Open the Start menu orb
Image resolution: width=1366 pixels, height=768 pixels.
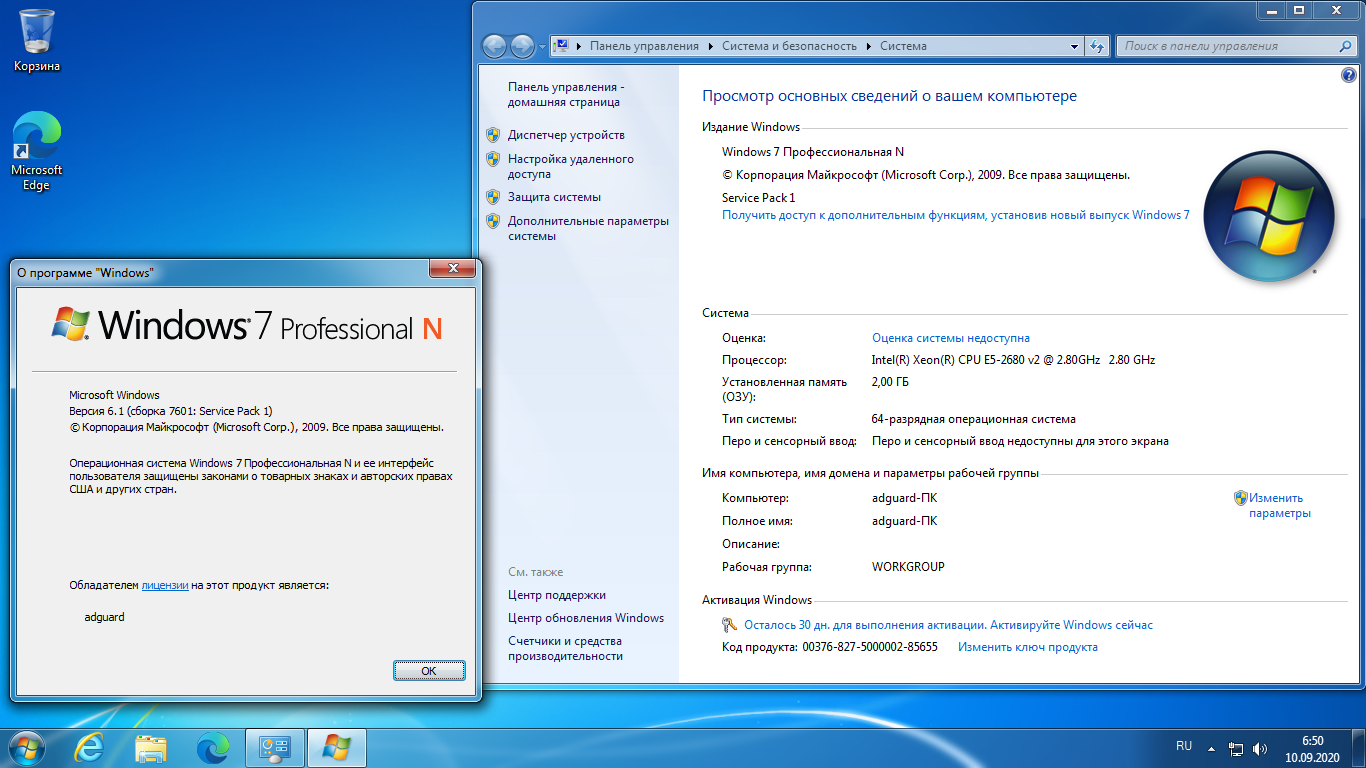(25, 747)
